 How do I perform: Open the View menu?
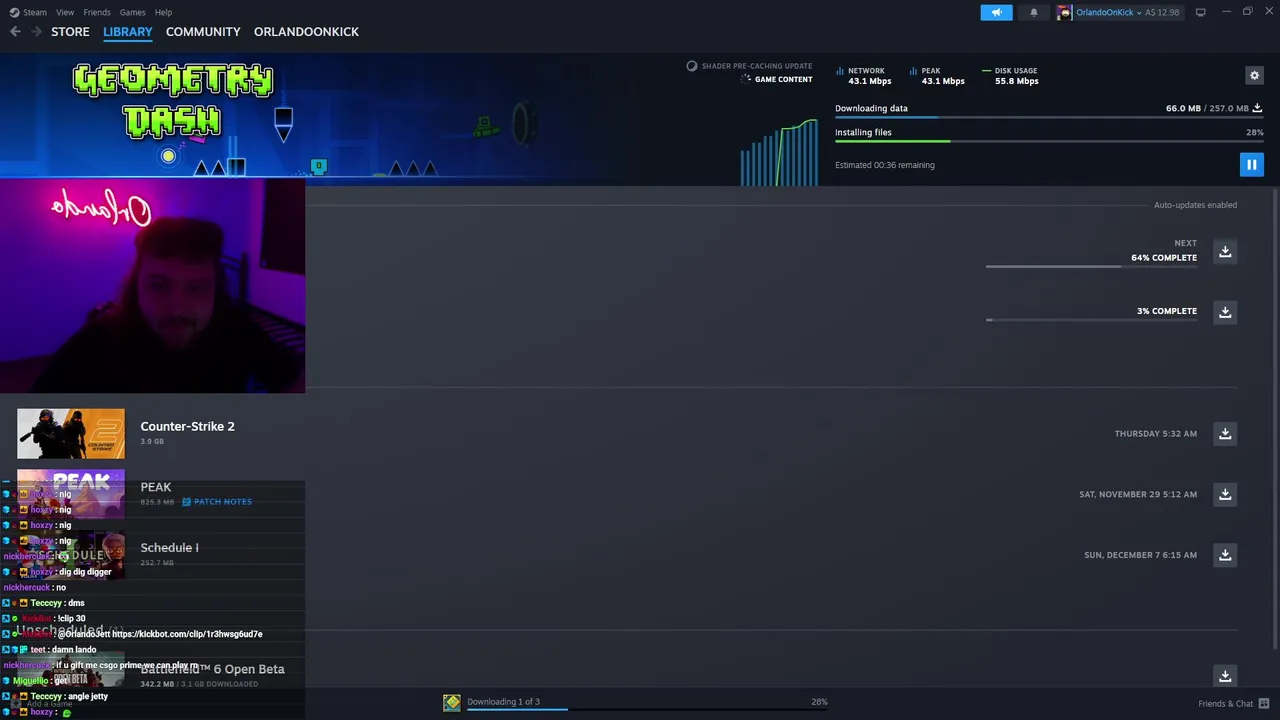(x=65, y=12)
